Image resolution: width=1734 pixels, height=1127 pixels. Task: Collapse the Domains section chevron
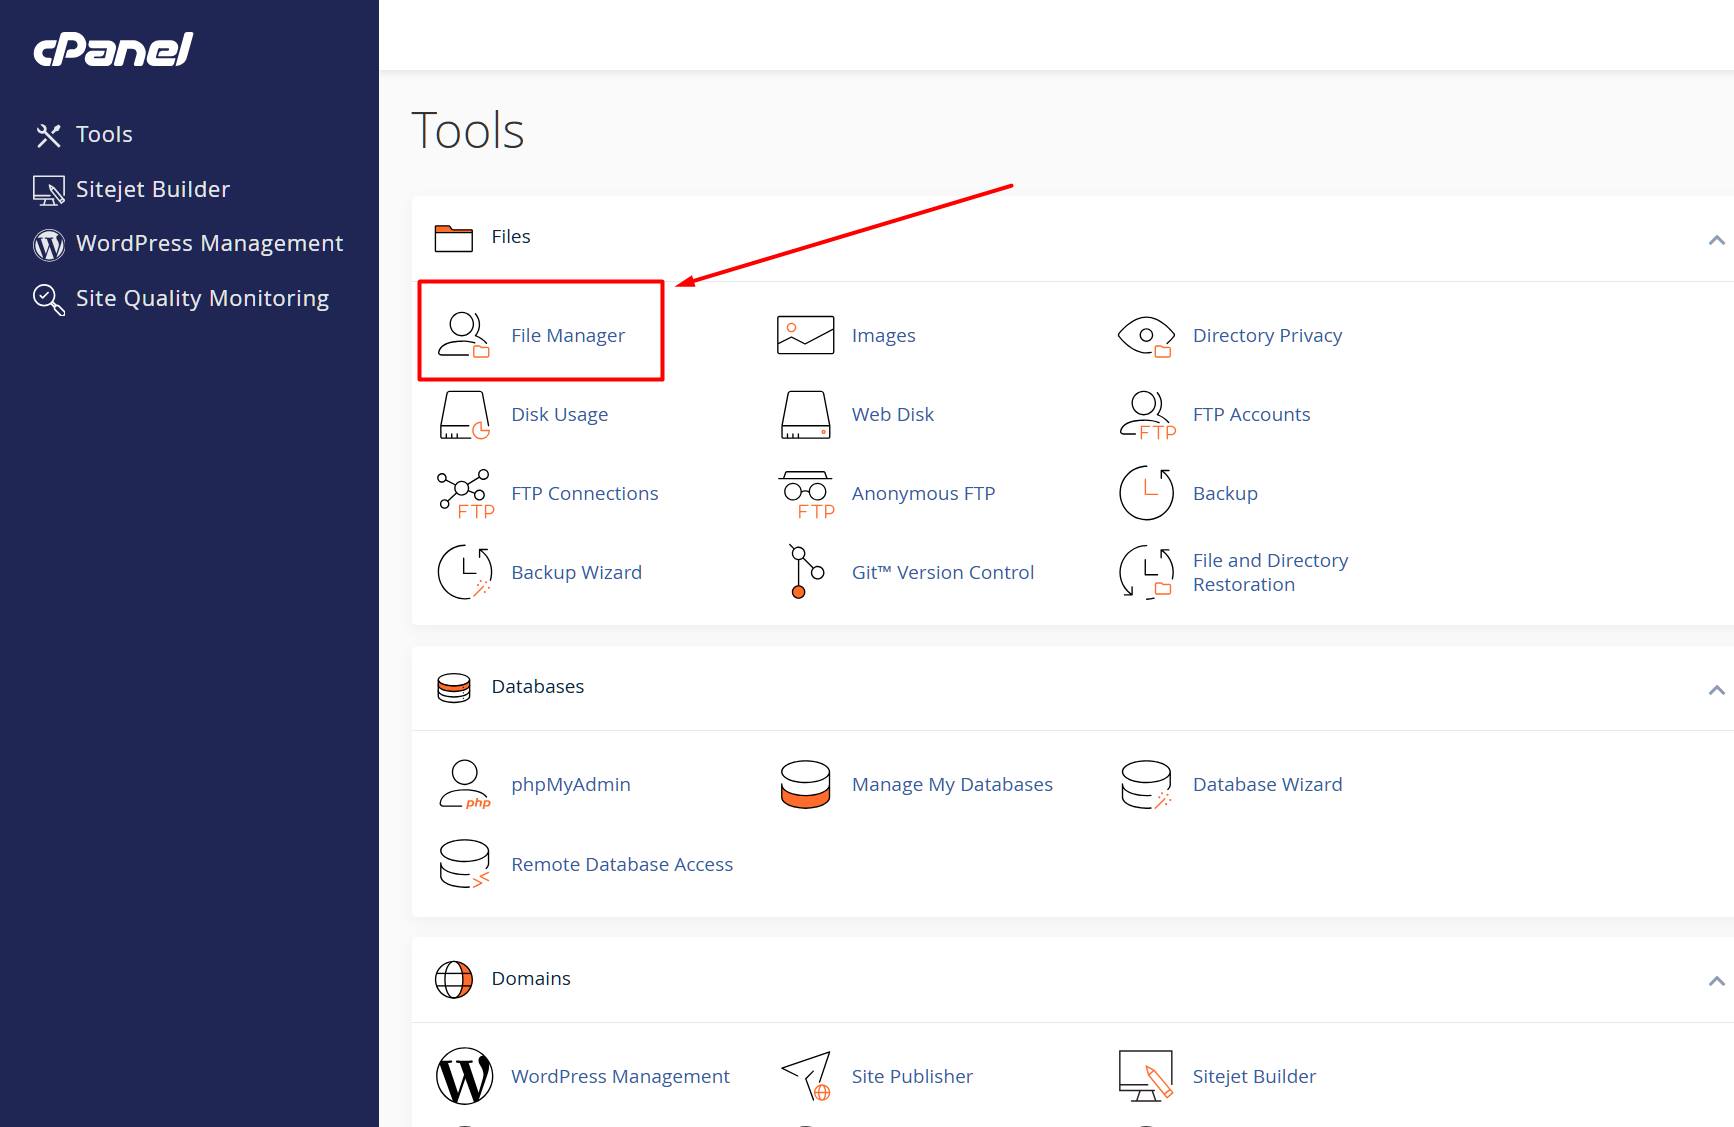coord(1716,981)
